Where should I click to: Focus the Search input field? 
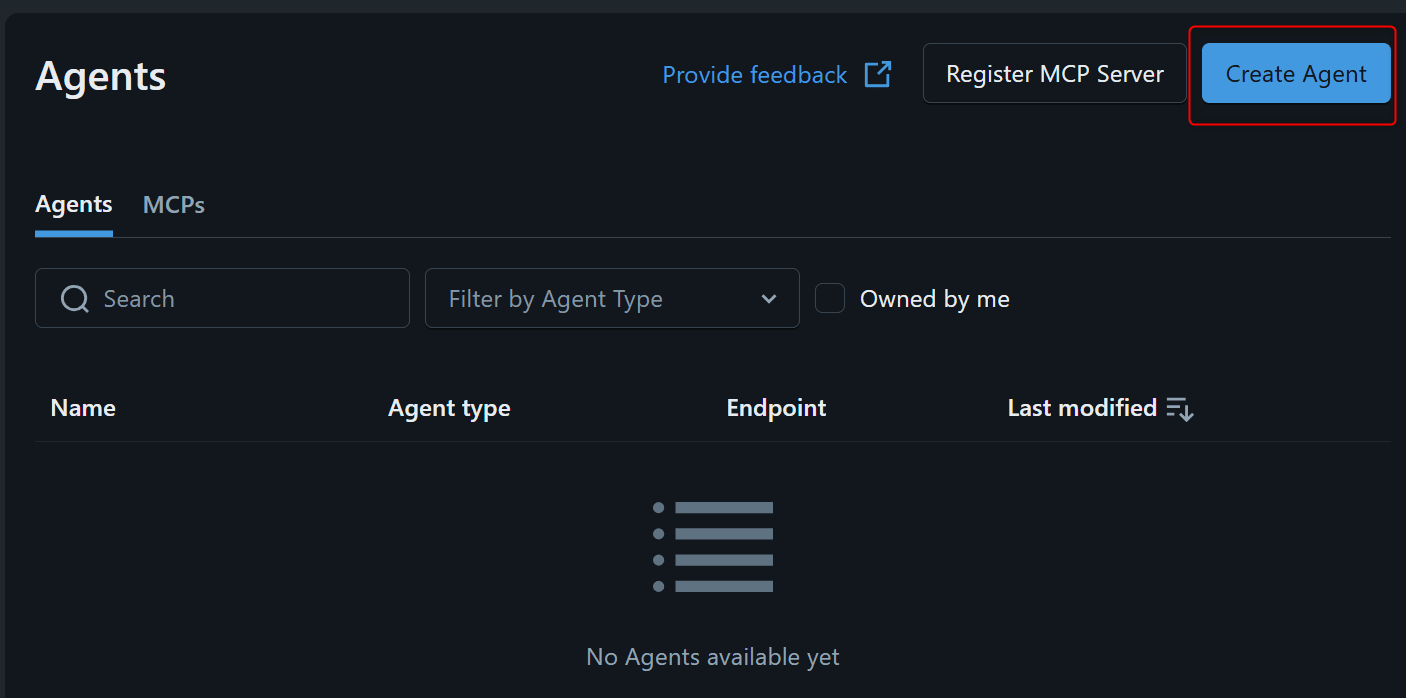[x=250, y=298]
